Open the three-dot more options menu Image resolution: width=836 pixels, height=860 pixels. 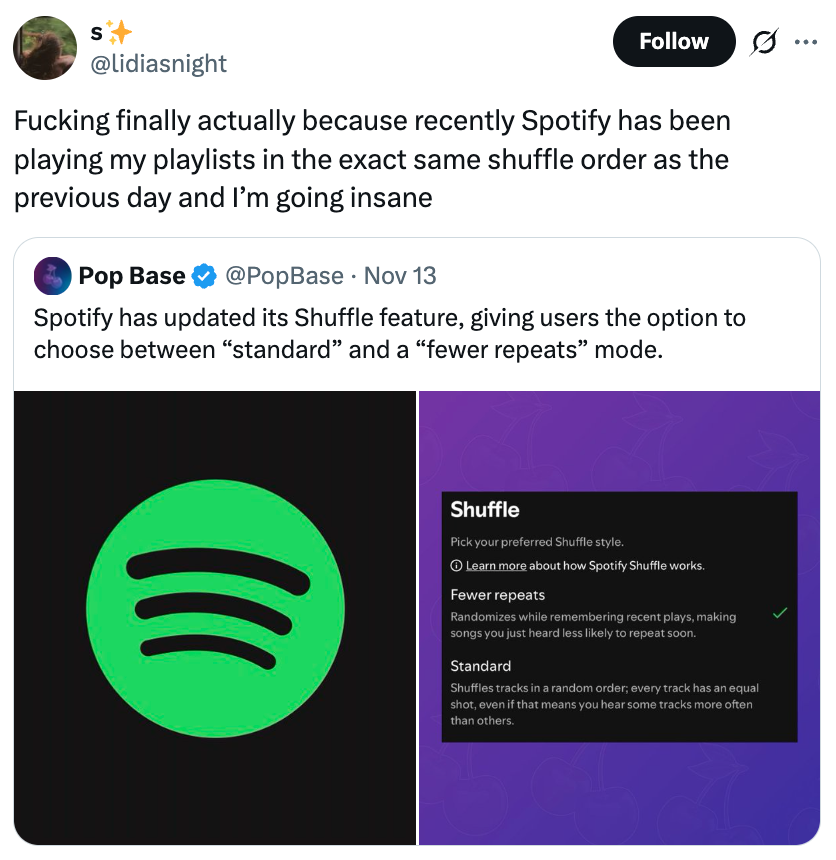(x=804, y=42)
